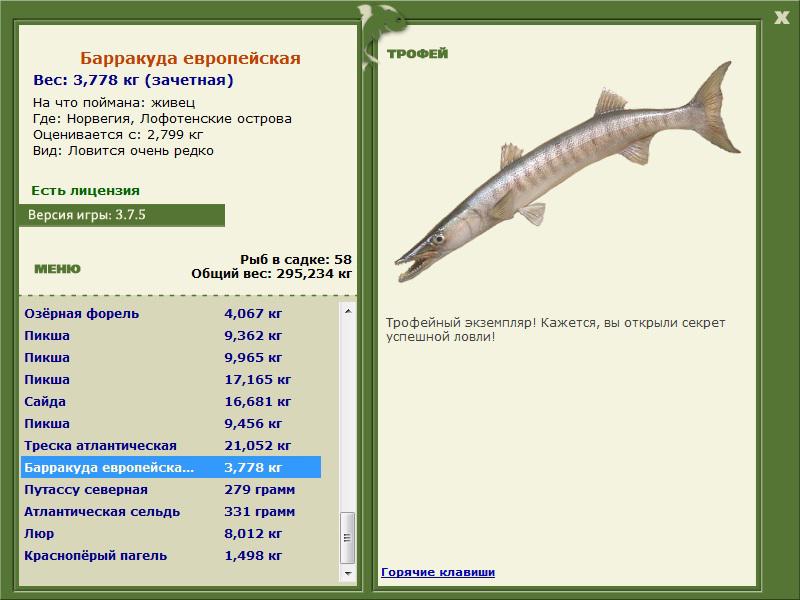Close the fish keepnet window

pos(781,18)
